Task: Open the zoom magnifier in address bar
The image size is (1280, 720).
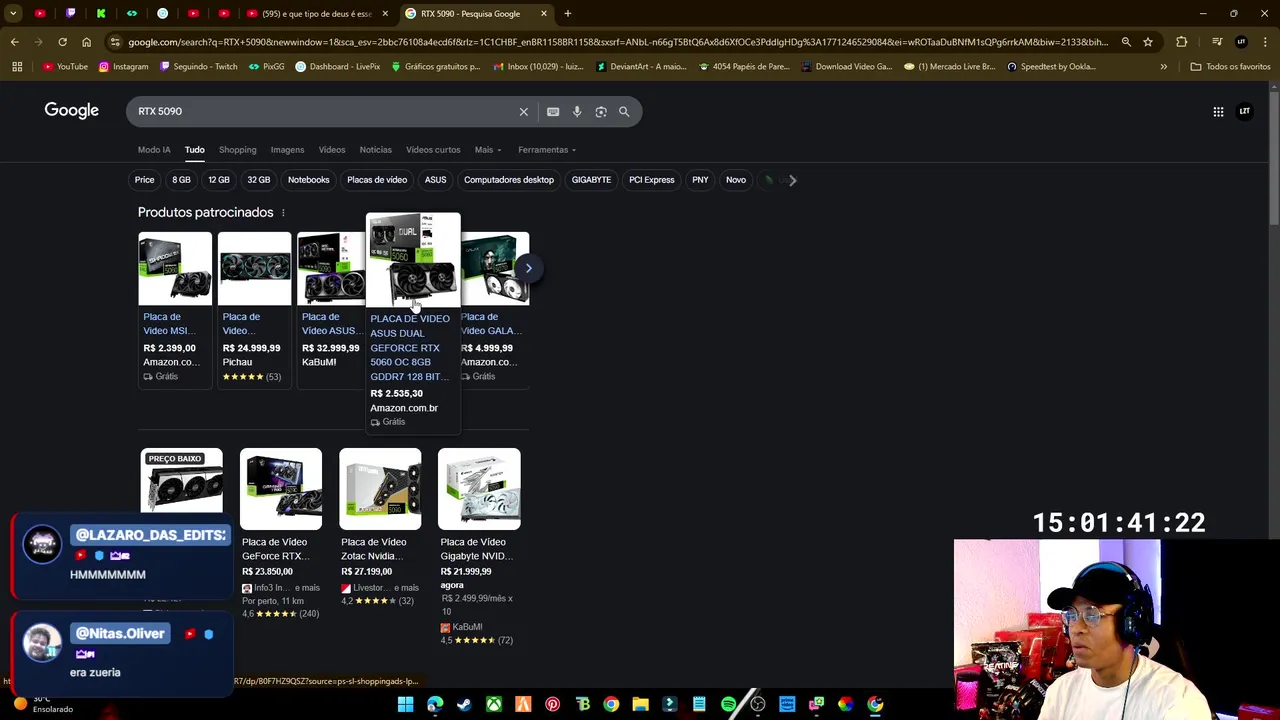Action: 1126,42
